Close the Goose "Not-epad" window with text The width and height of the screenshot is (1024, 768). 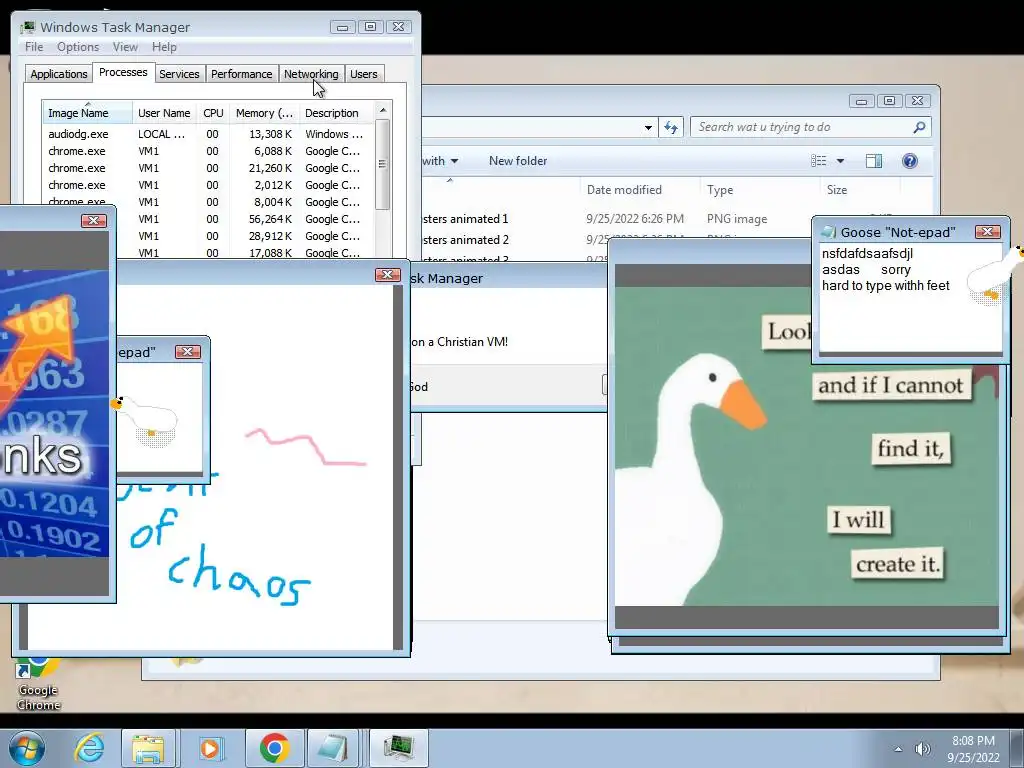click(987, 232)
